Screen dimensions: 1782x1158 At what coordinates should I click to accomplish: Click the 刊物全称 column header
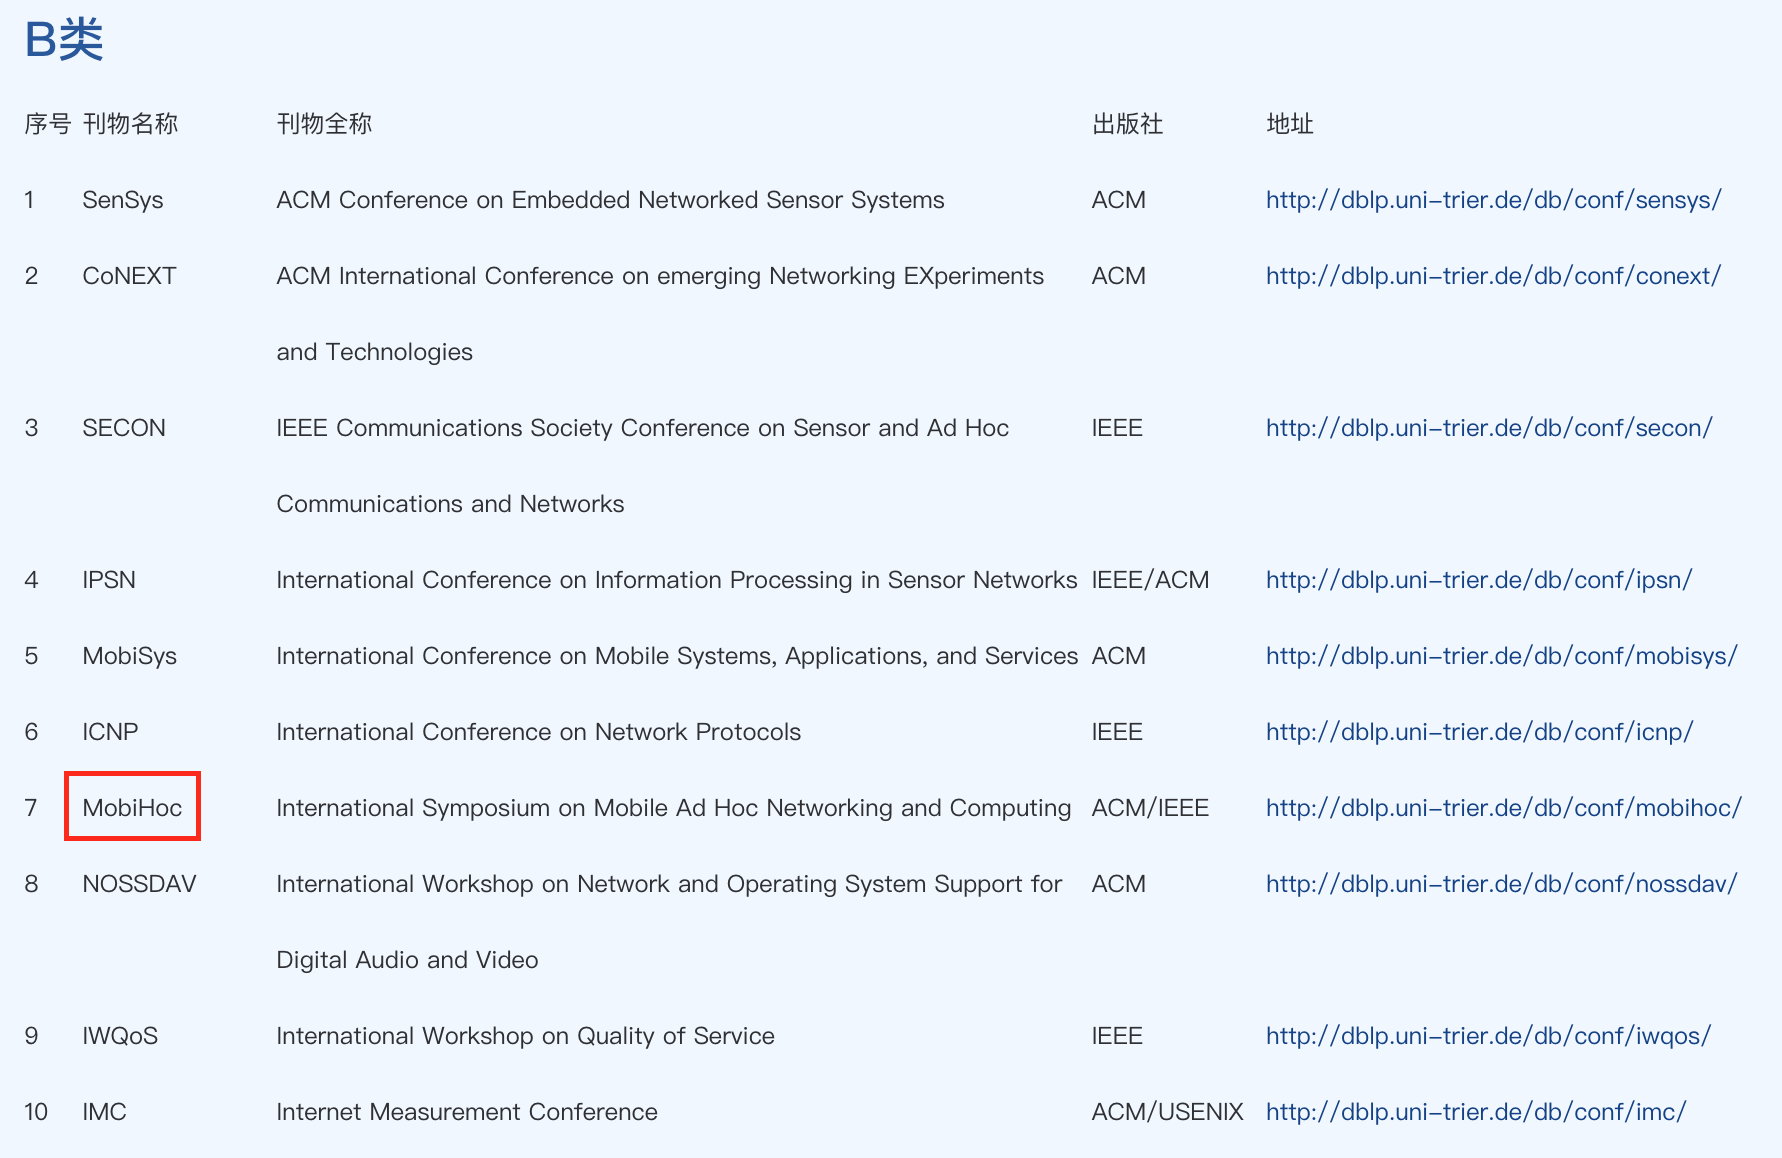[324, 124]
